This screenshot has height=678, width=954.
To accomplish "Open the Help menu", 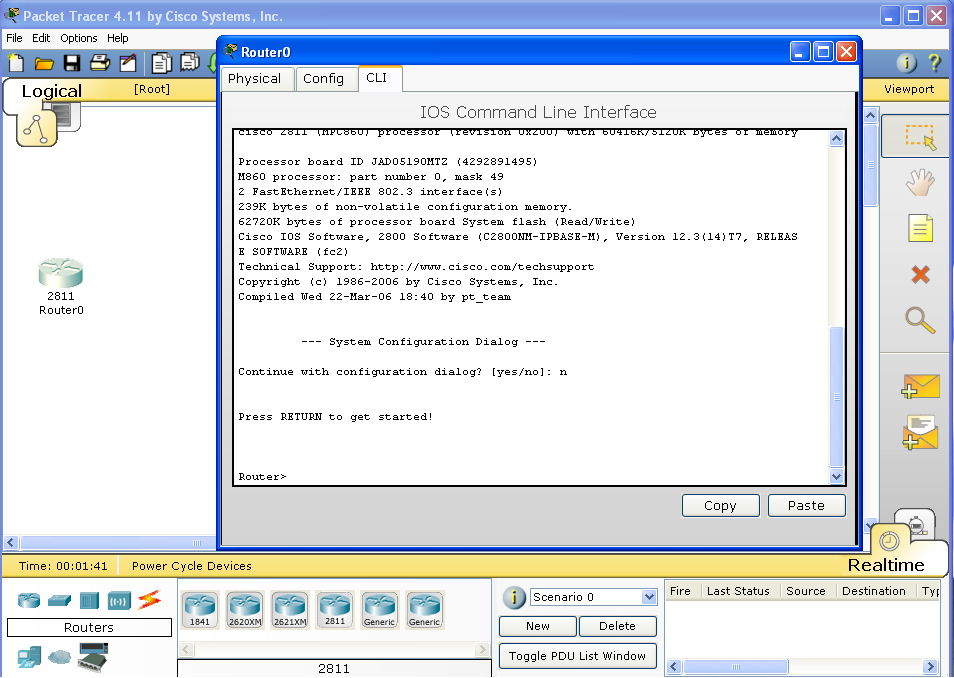I will (117, 38).
